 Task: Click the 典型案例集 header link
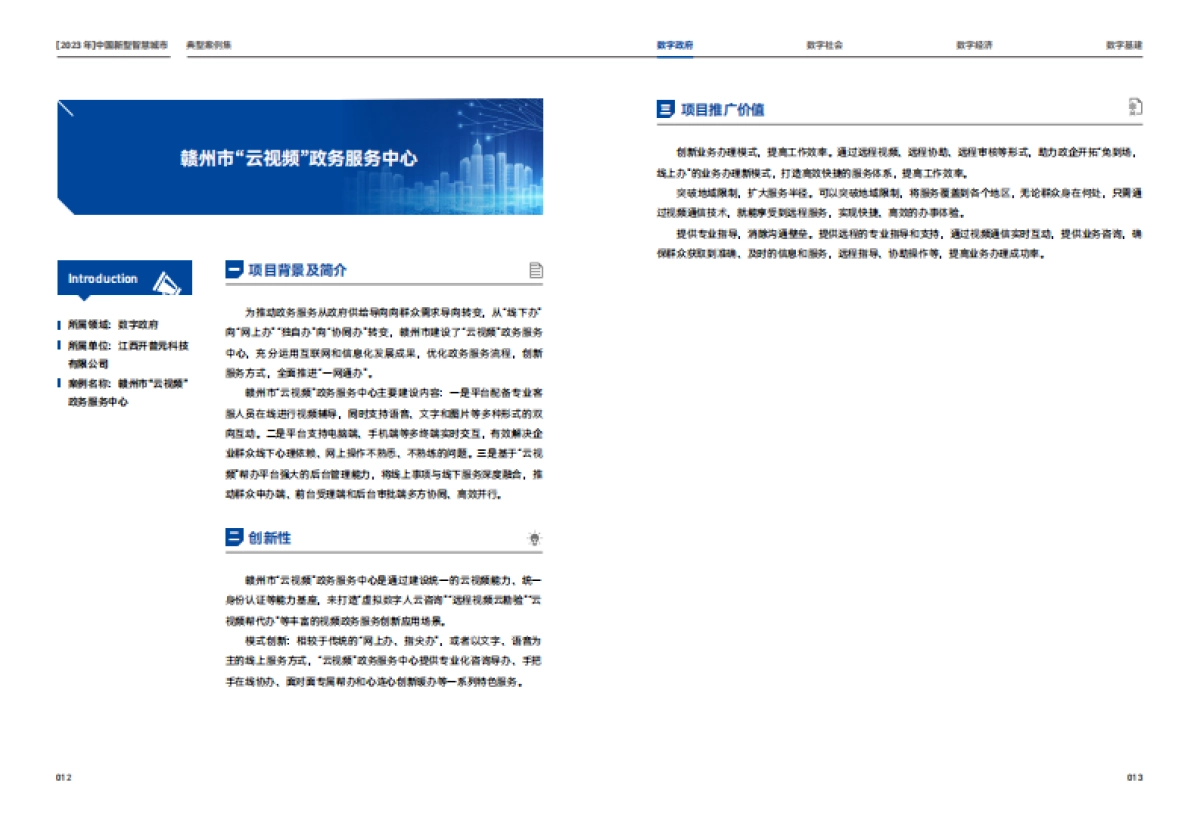tap(210, 43)
